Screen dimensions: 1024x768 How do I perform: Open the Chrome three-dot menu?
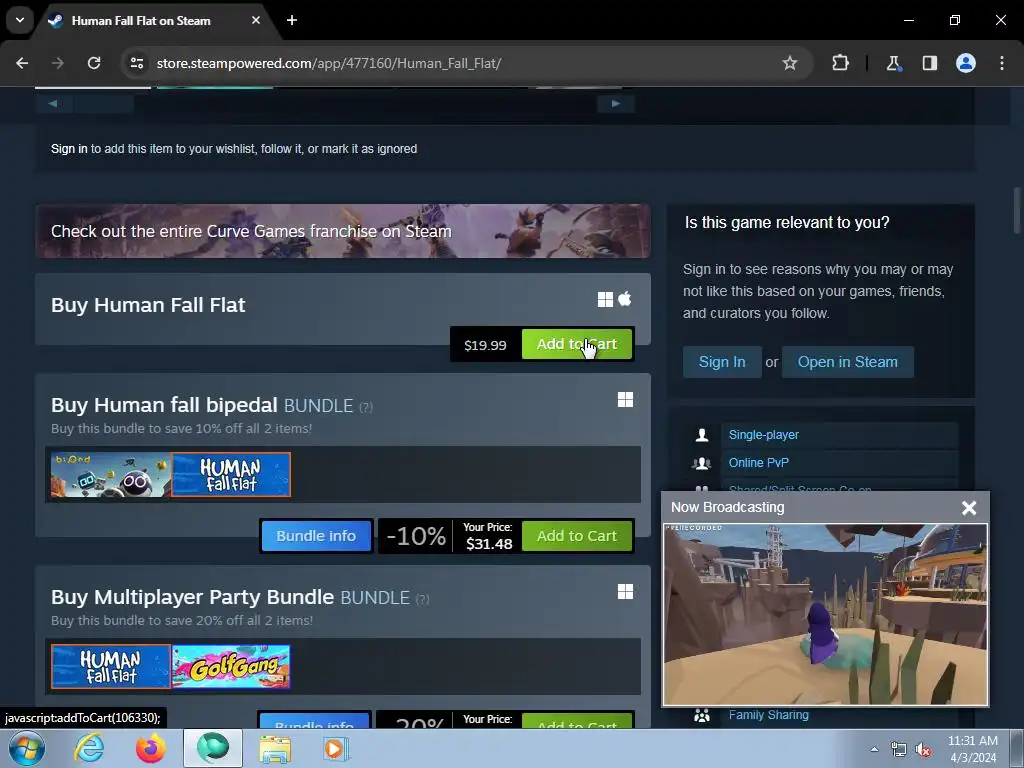[x=1002, y=63]
